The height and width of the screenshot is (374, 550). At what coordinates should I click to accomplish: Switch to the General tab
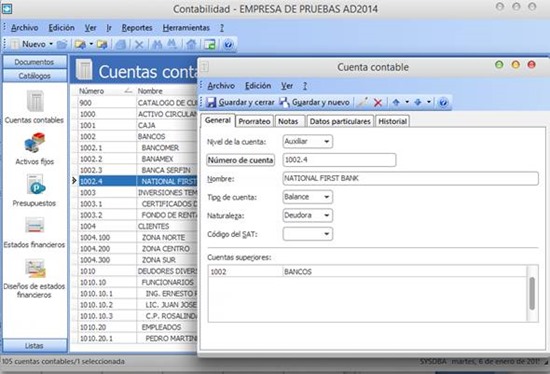click(x=218, y=121)
